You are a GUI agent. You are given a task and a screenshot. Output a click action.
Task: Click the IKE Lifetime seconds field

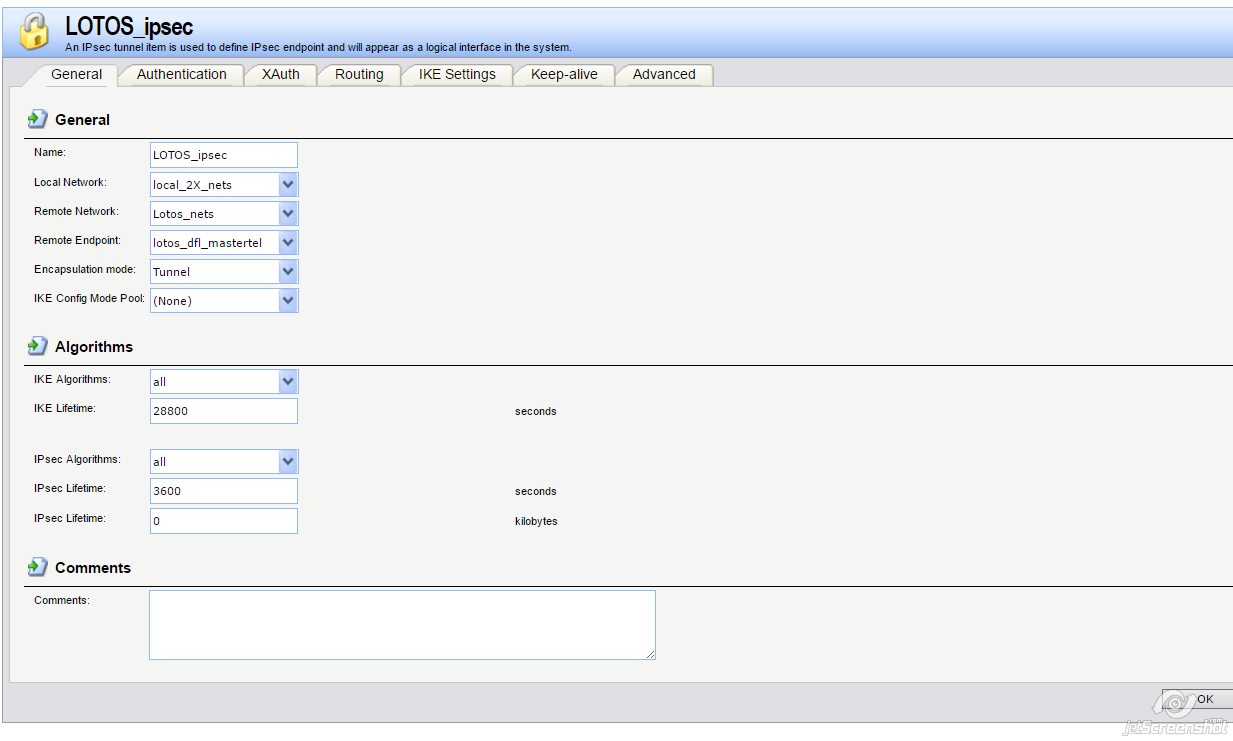[x=224, y=411]
